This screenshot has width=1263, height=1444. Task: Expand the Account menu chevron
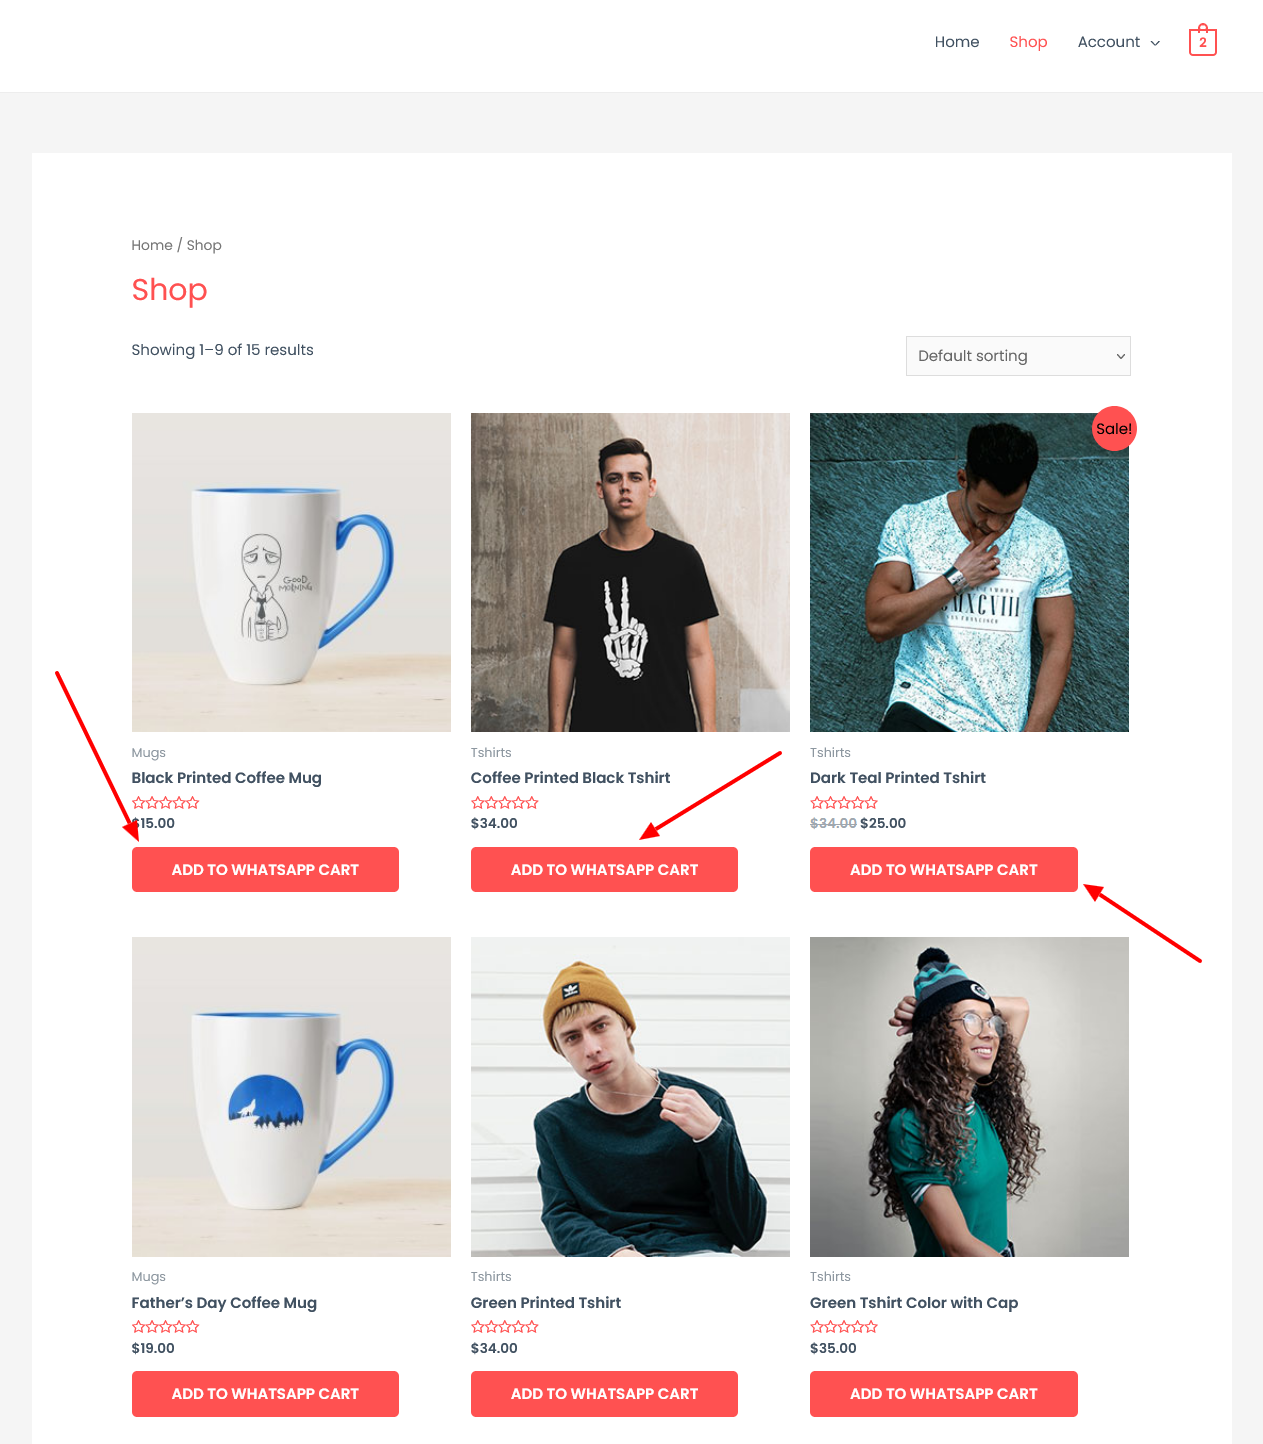tap(1155, 43)
